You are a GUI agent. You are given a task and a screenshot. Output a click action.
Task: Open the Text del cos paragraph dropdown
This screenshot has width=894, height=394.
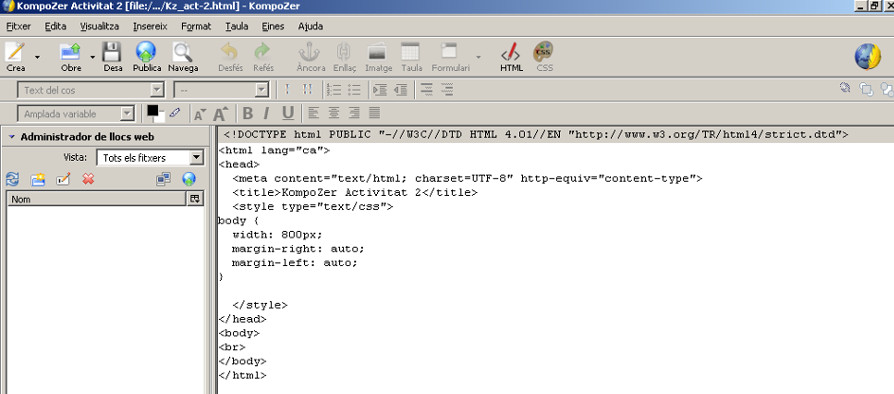pos(91,90)
